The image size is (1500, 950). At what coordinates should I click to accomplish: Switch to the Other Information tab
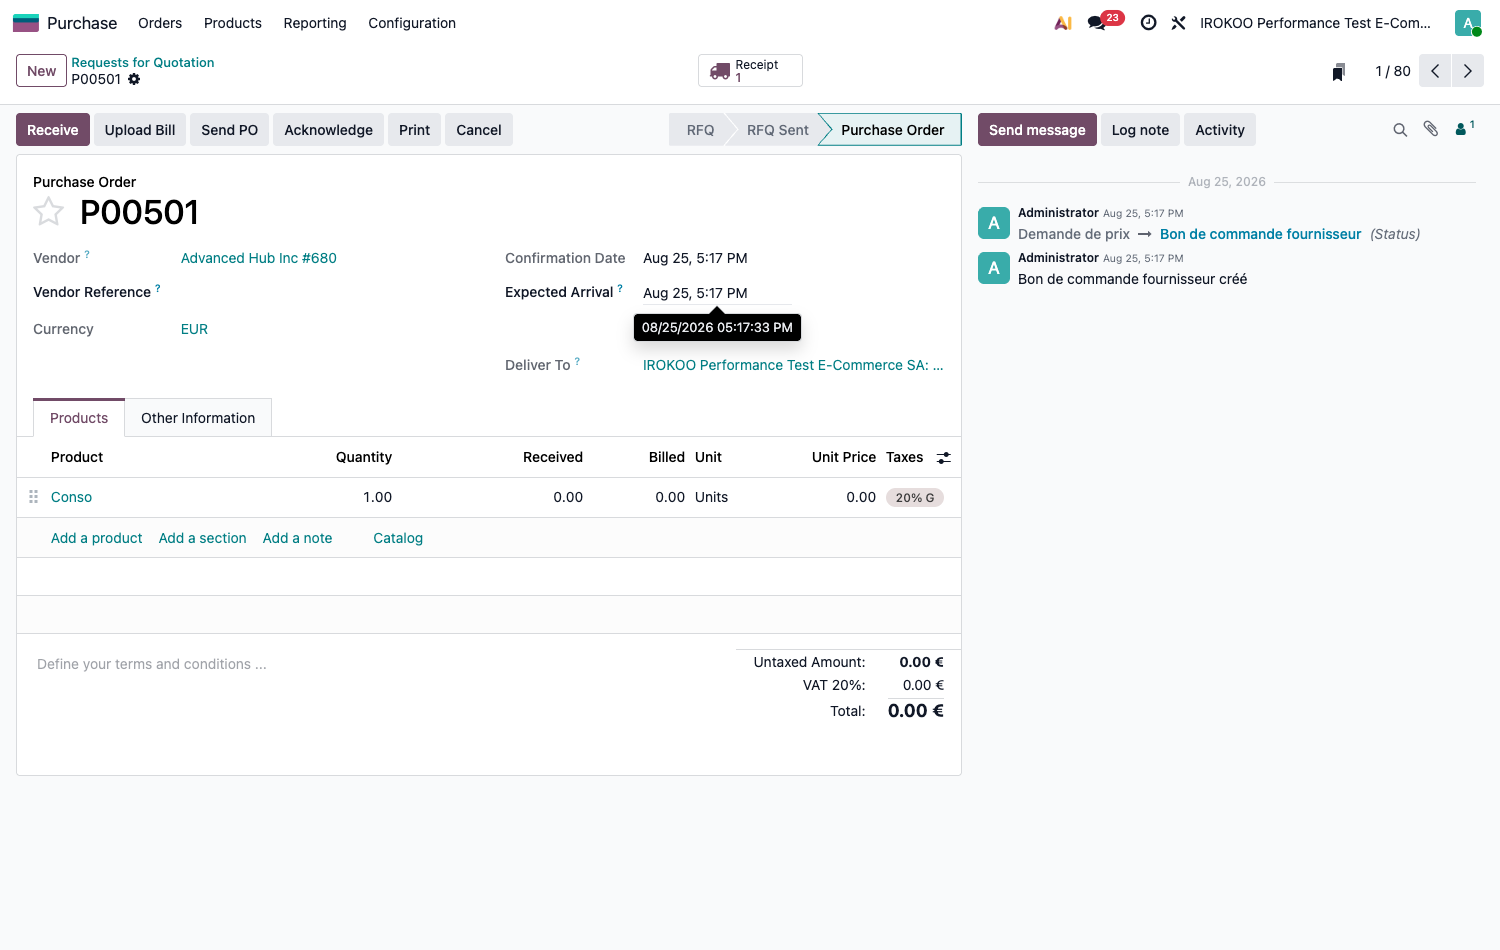[x=198, y=418]
